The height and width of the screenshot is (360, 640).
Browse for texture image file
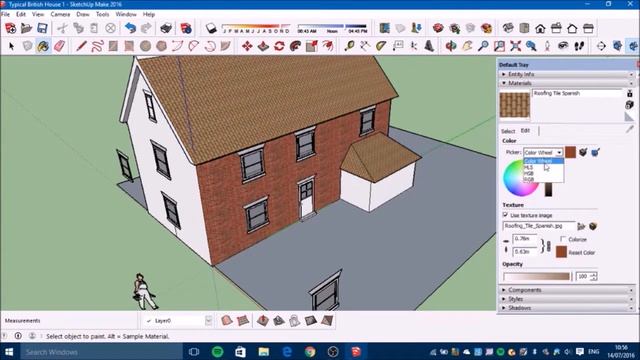tap(581, 226)
